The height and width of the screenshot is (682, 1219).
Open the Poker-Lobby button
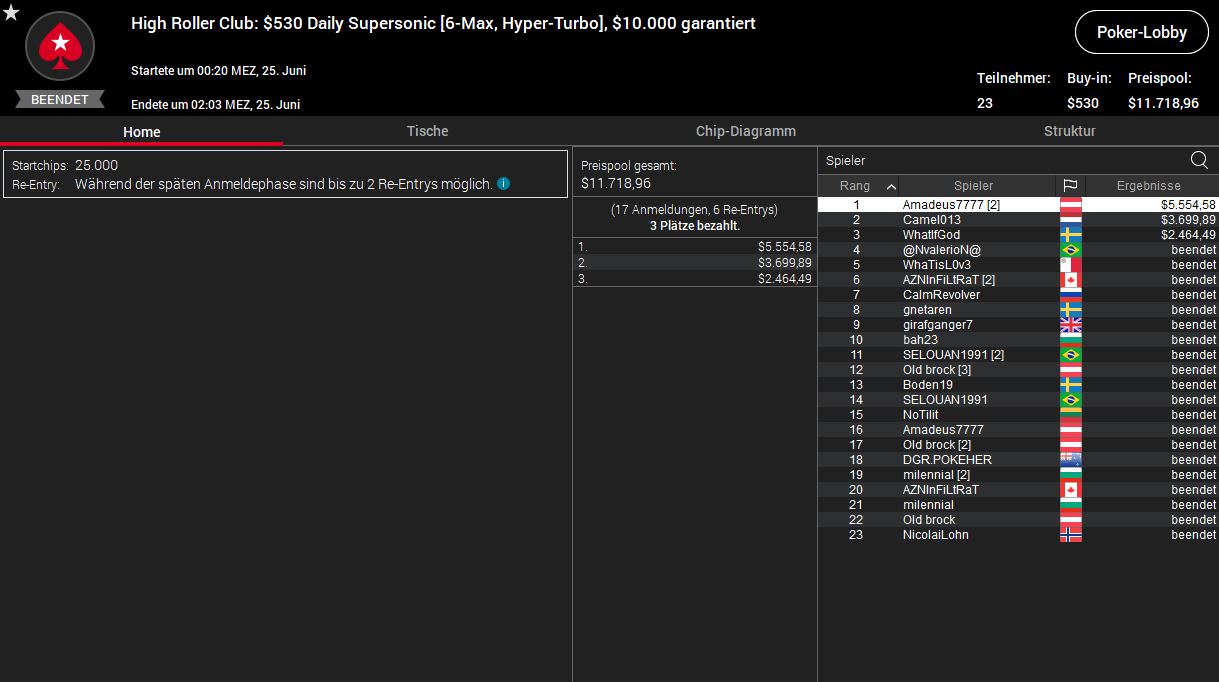(1141, 32)
